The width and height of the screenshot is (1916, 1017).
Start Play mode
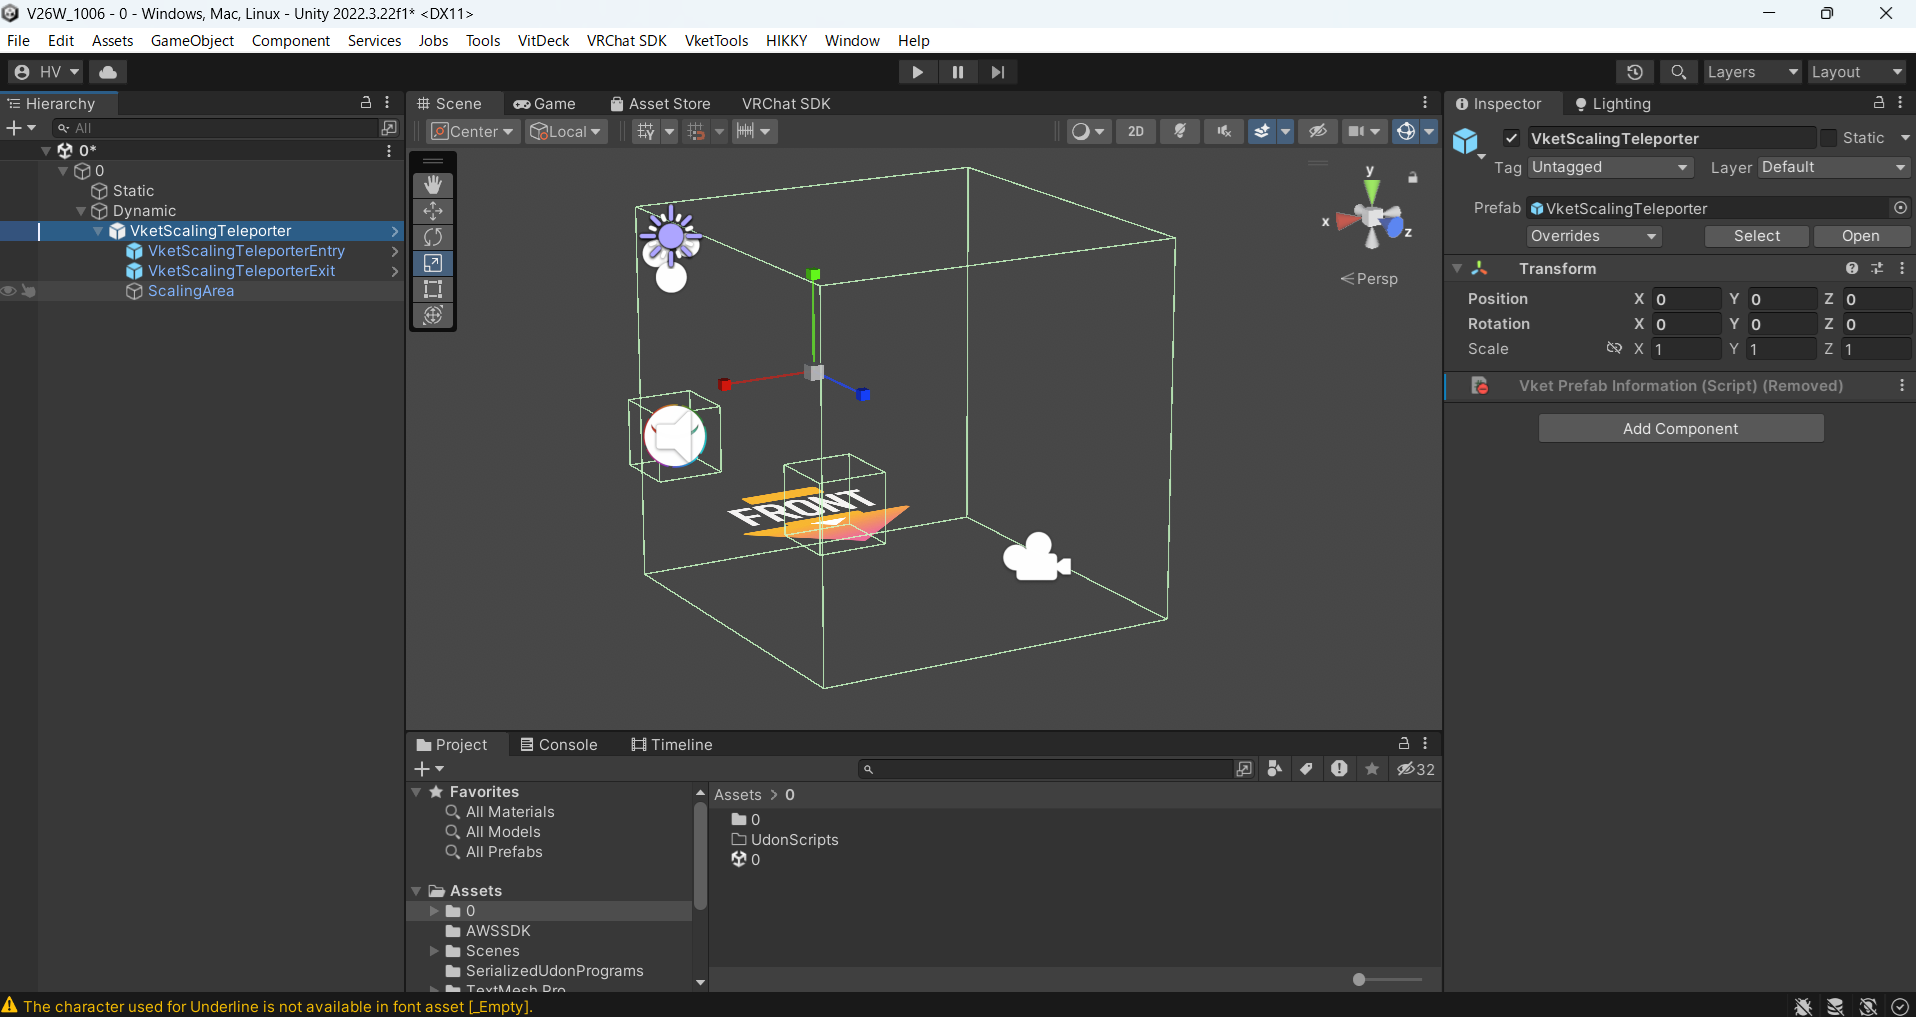point(918,72)
